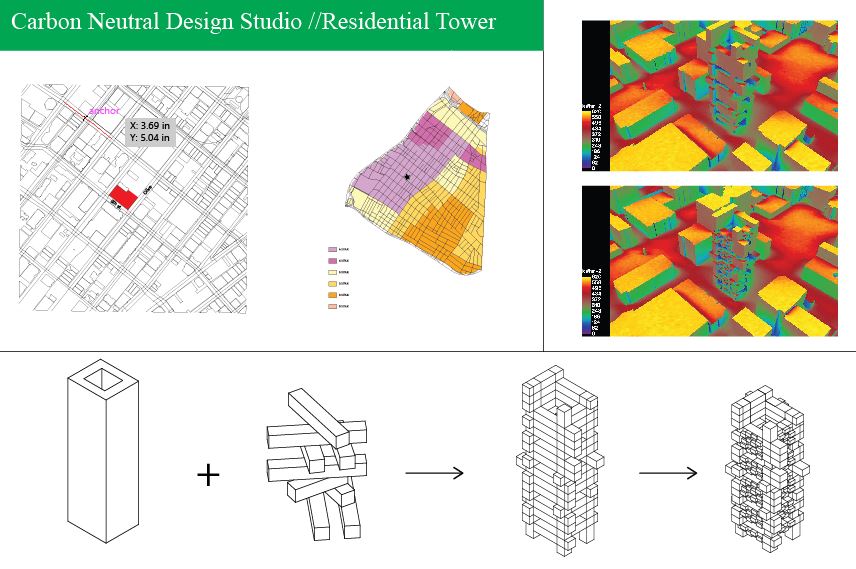Click the orange legend swatch

click(331, 294)
